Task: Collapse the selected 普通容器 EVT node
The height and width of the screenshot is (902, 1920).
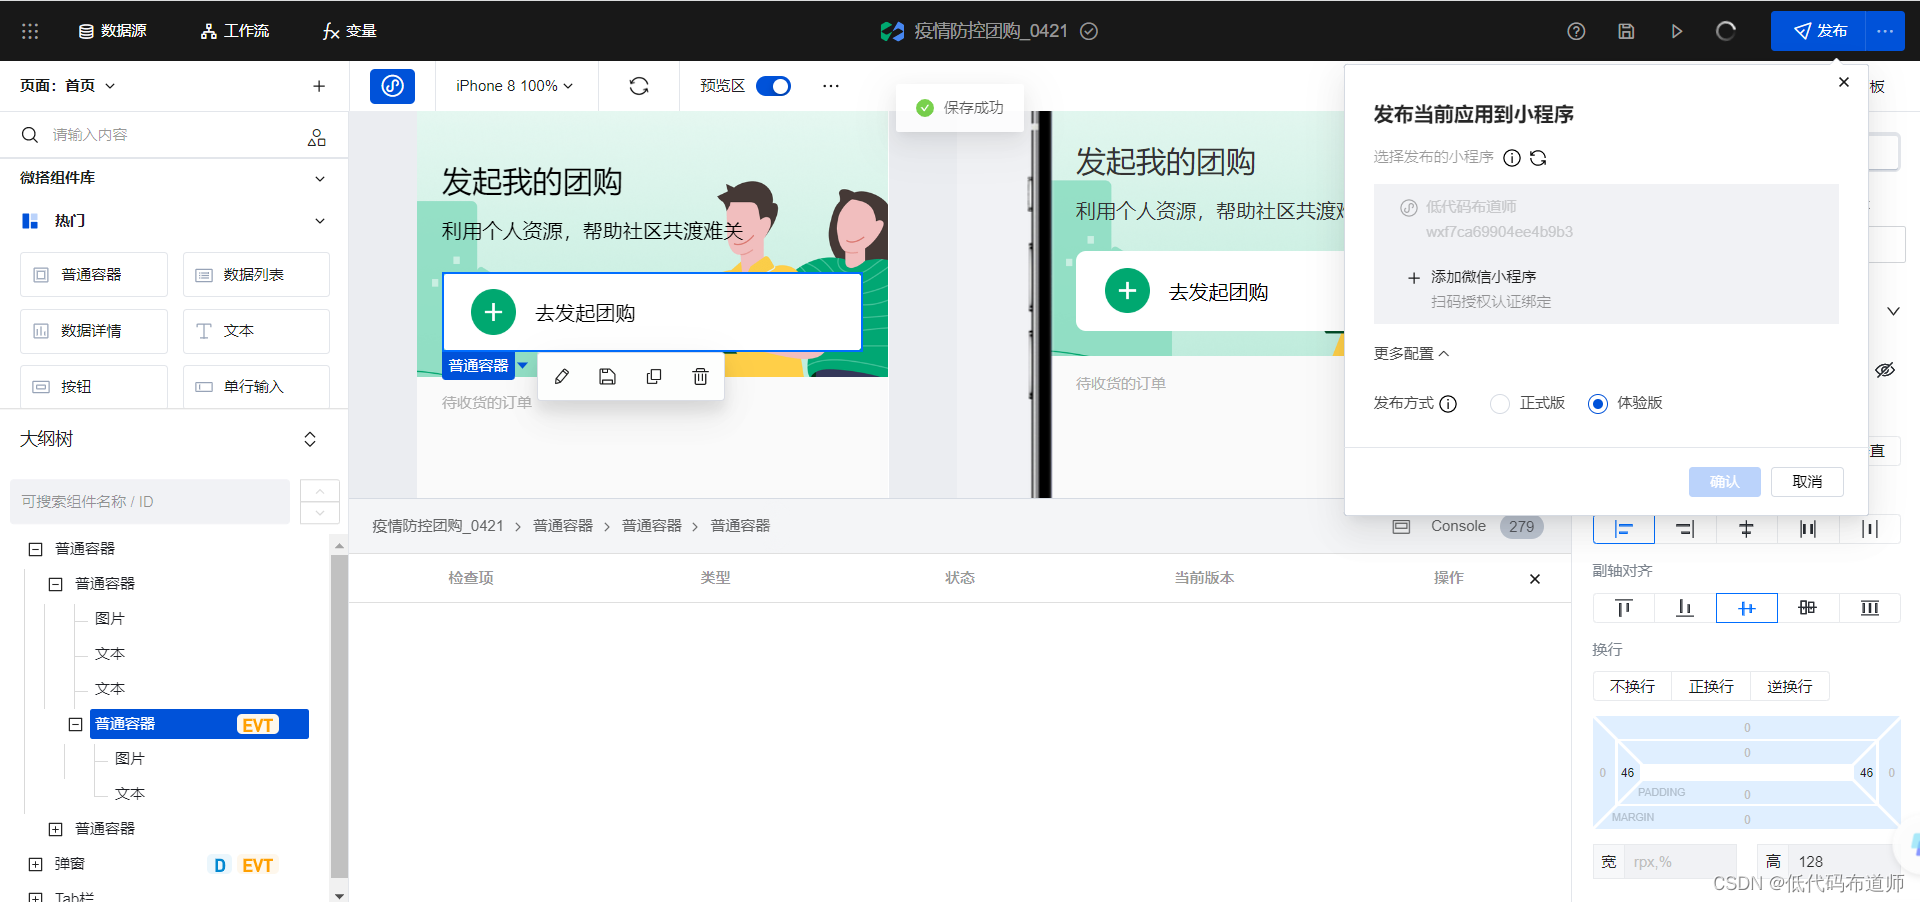Action: [75, 724]
